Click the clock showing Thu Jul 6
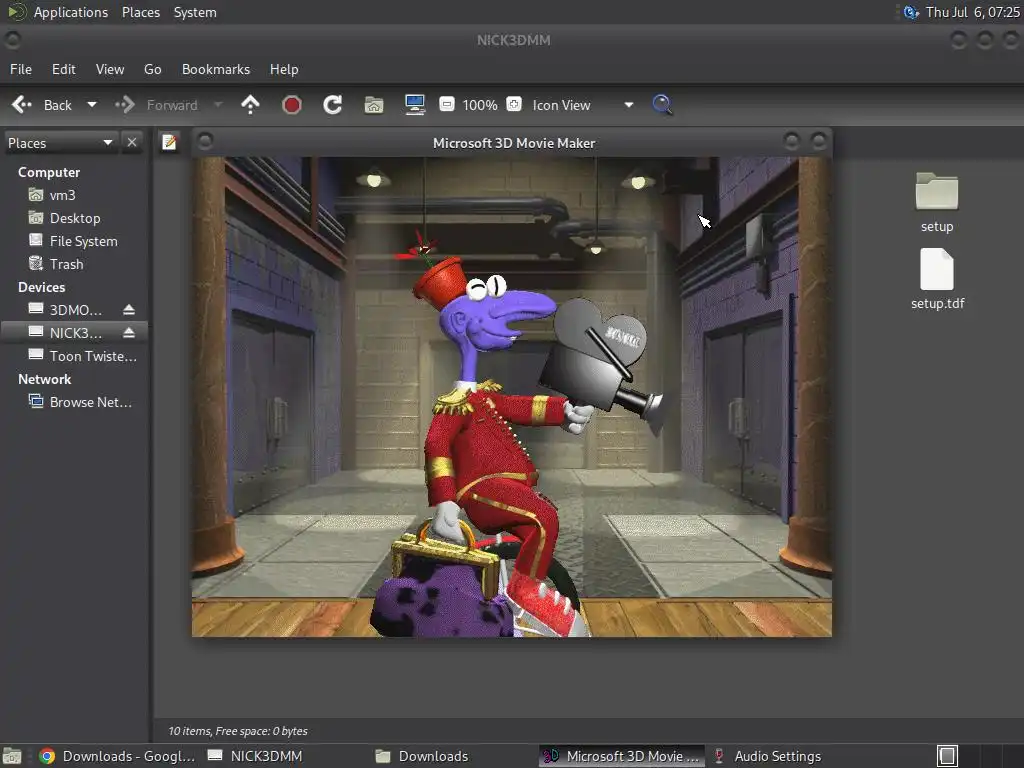This screenshot has height=768, width=1024. [972, 12]
